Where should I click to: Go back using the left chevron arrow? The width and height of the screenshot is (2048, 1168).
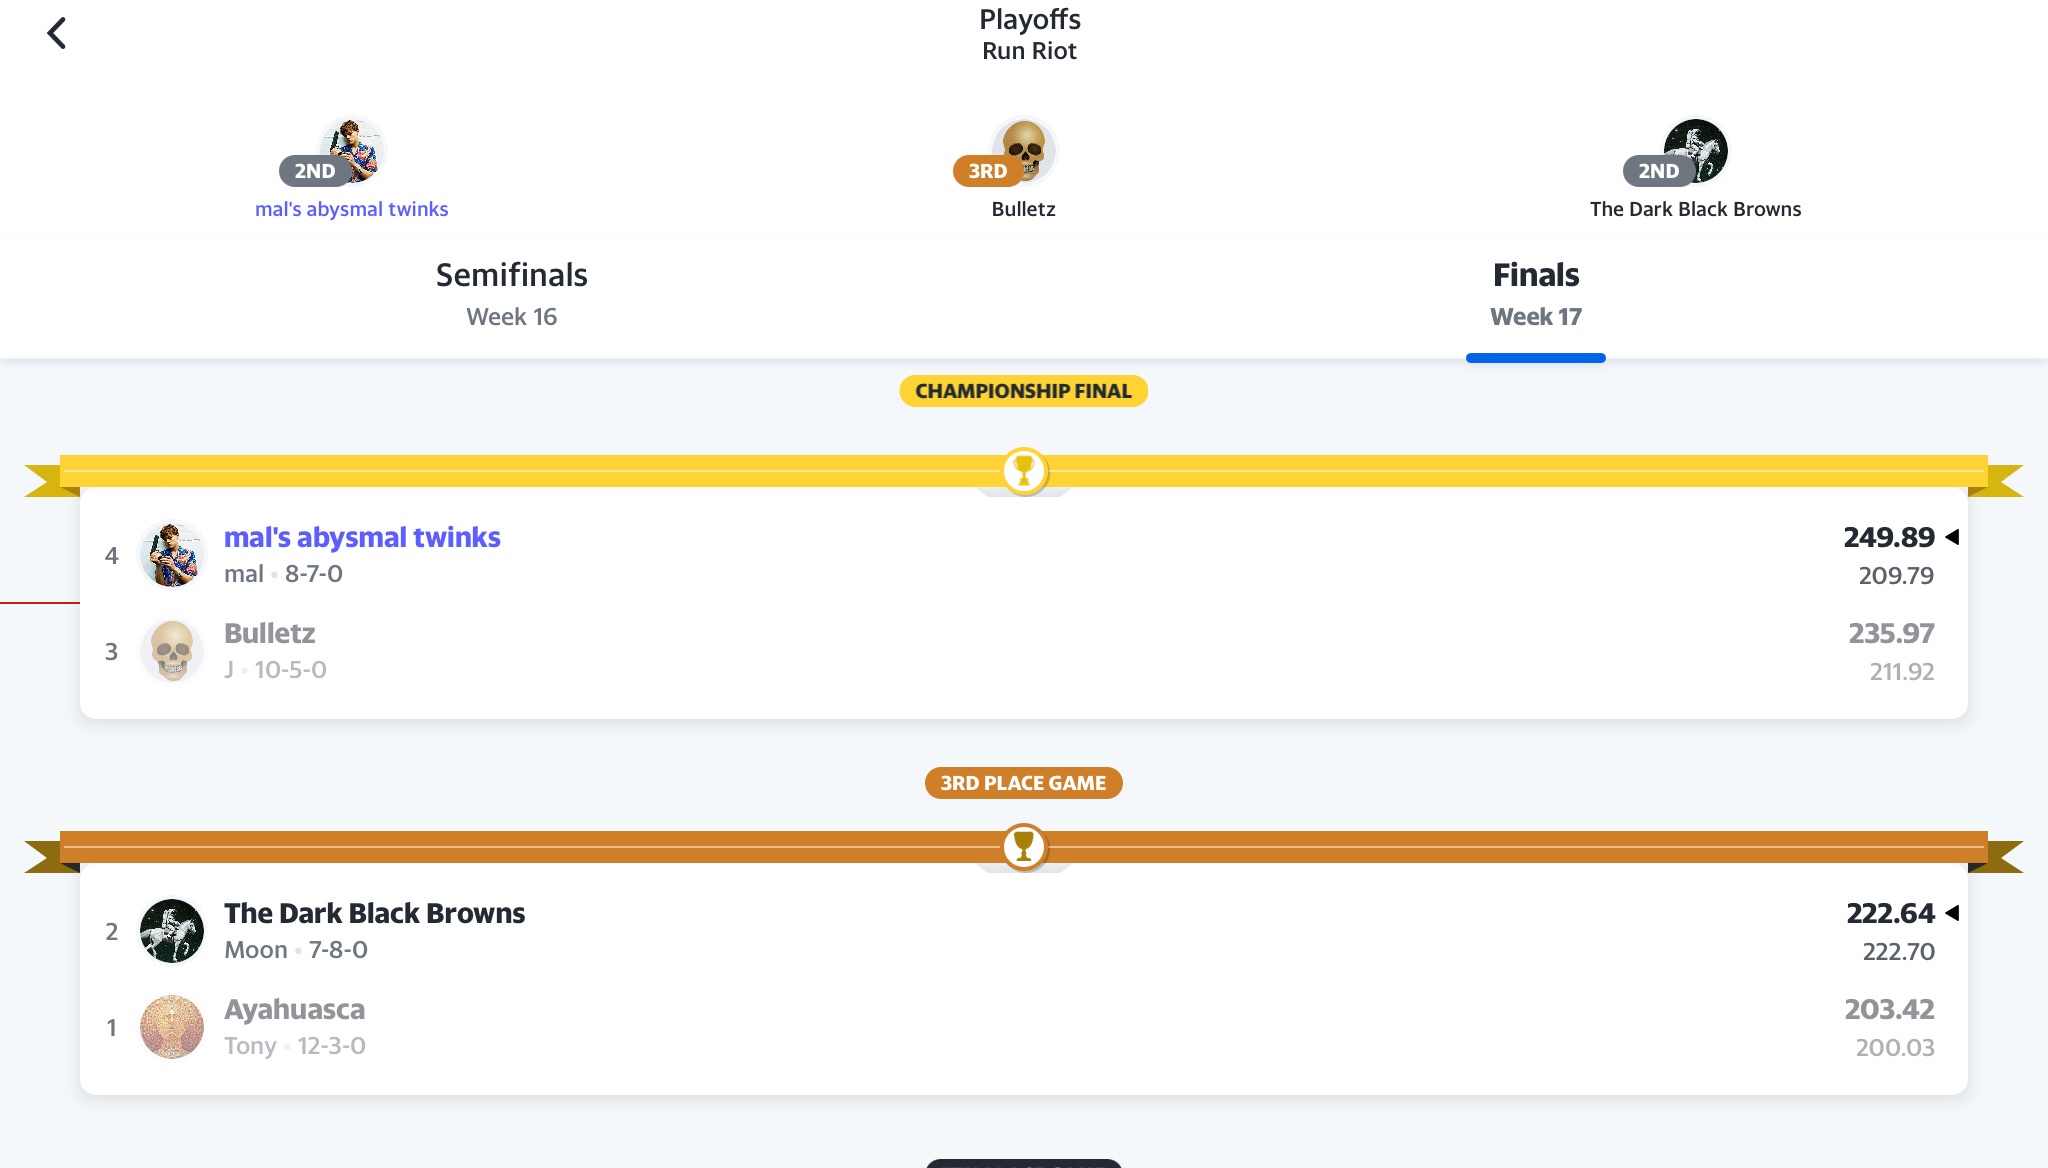click(57, 33)
